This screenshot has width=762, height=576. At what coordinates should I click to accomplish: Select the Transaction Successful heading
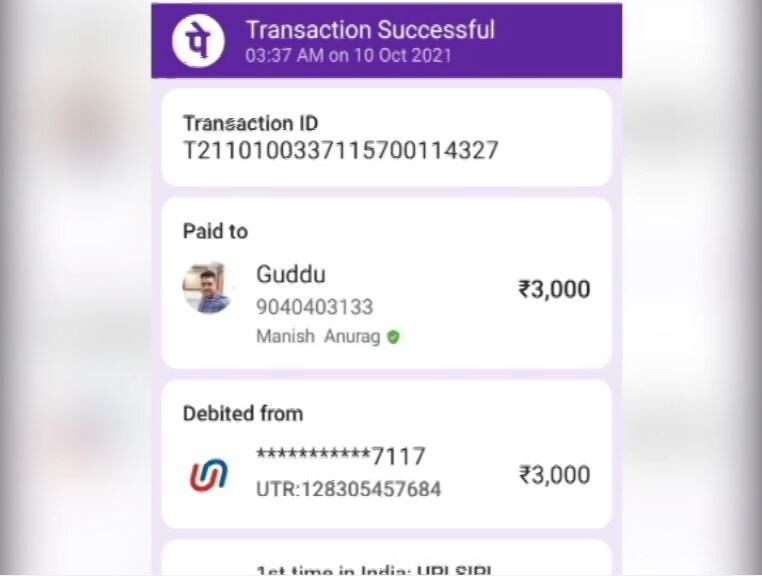pos(370,30)
